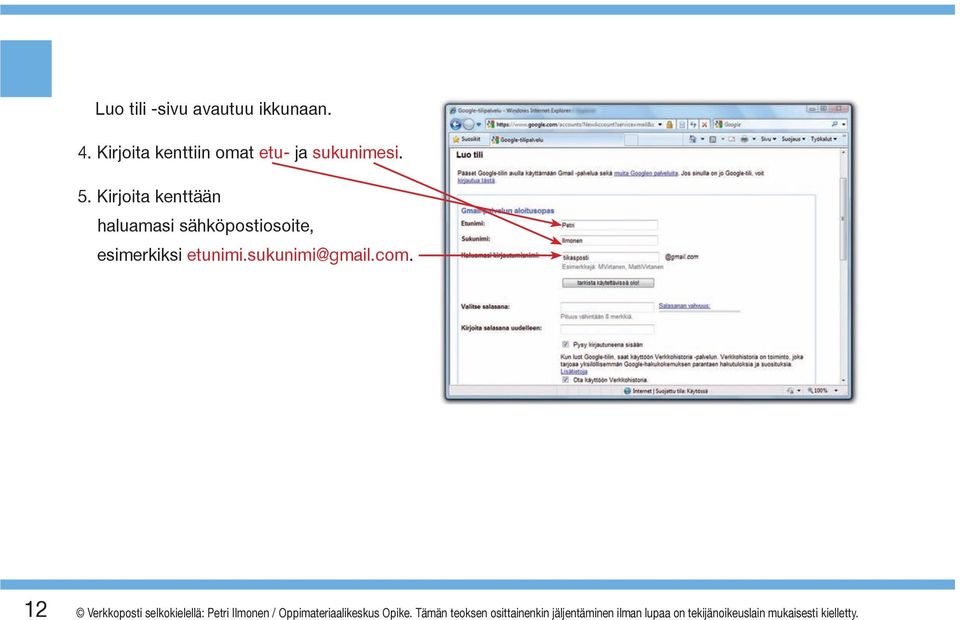960x620 pixels.
Task: Toggle 'Ota käyttöön Verkkohistoria' checkbox
Action: (565, 380)
